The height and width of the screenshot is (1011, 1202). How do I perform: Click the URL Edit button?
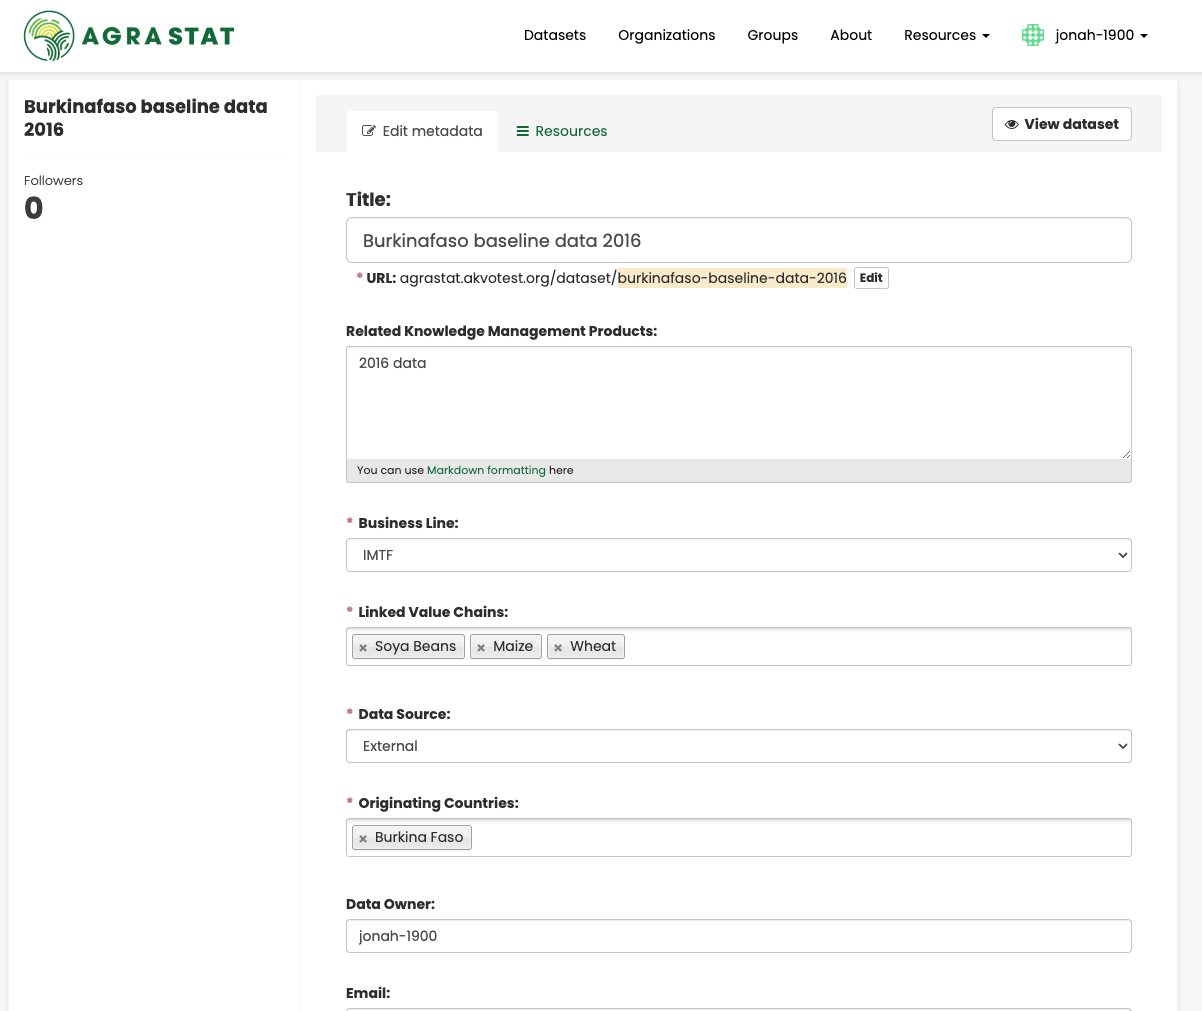pyautogui.click(x=871, y=278)
